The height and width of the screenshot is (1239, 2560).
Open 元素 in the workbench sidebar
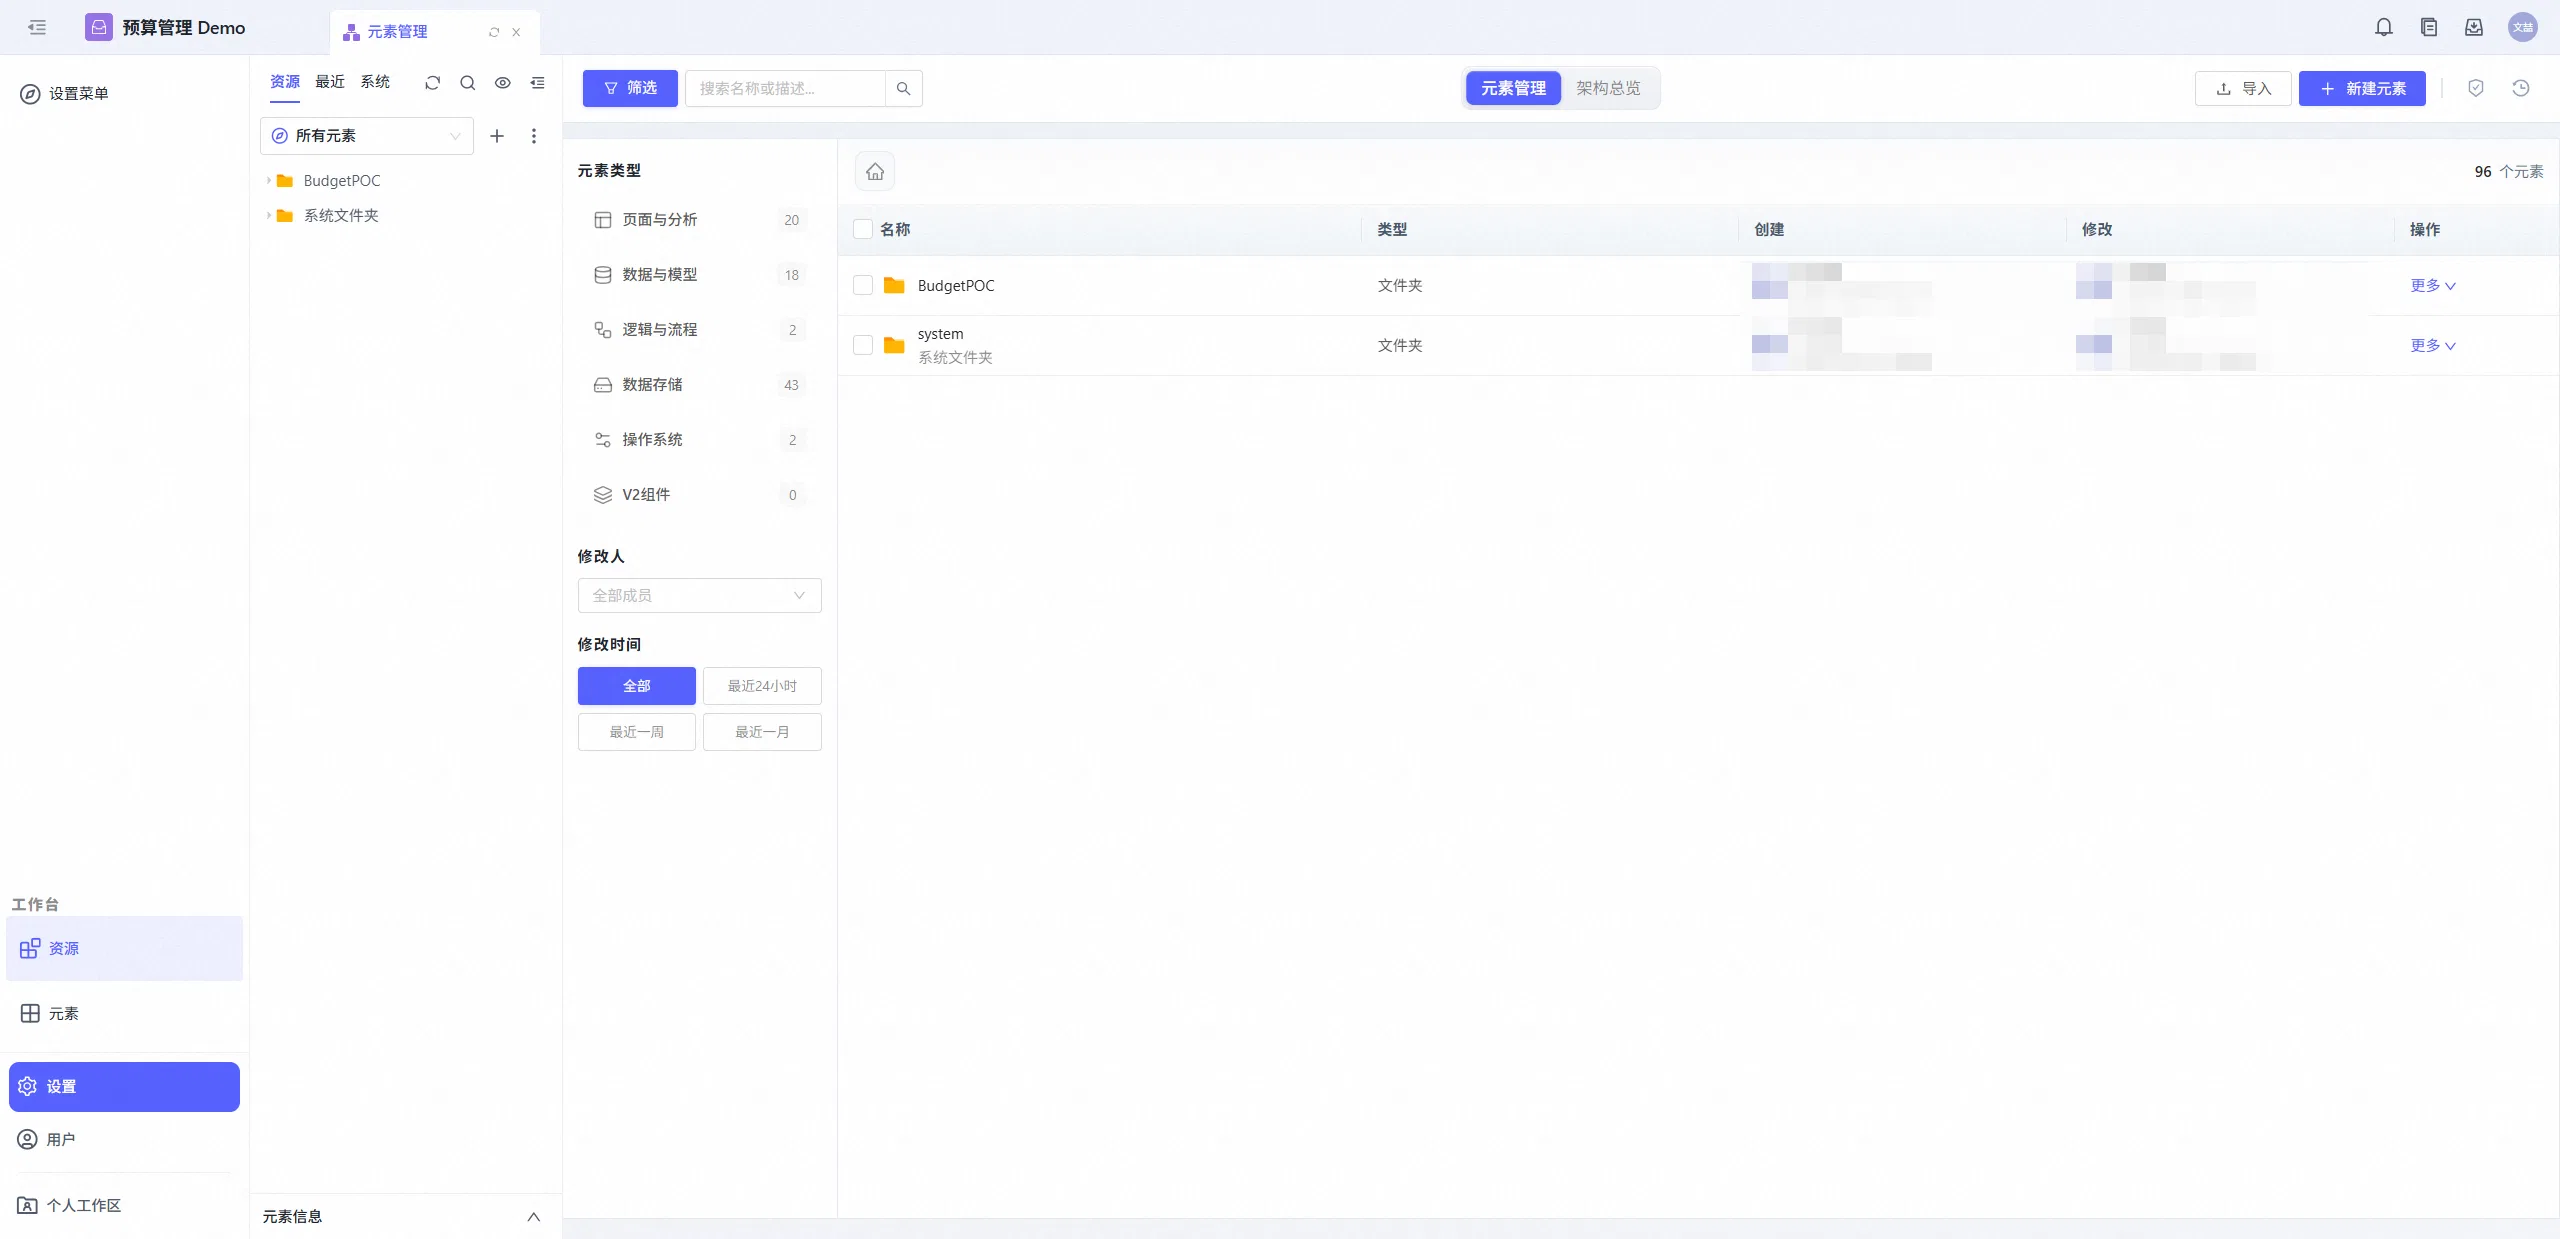[x=124, y=1014]
